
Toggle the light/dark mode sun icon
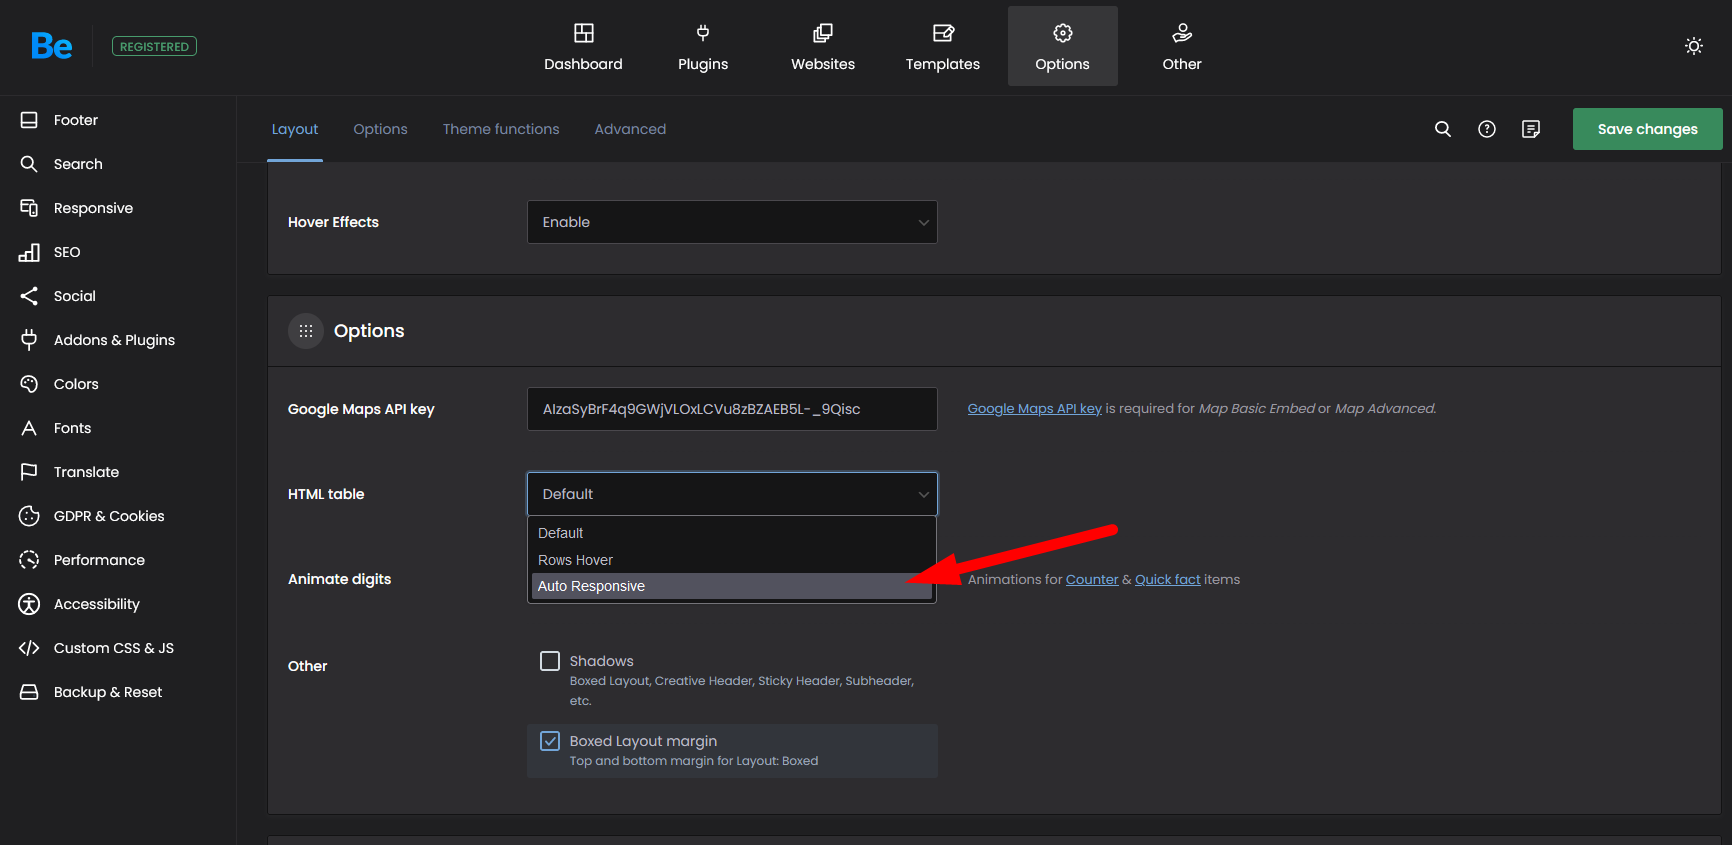pos(1694,46)
